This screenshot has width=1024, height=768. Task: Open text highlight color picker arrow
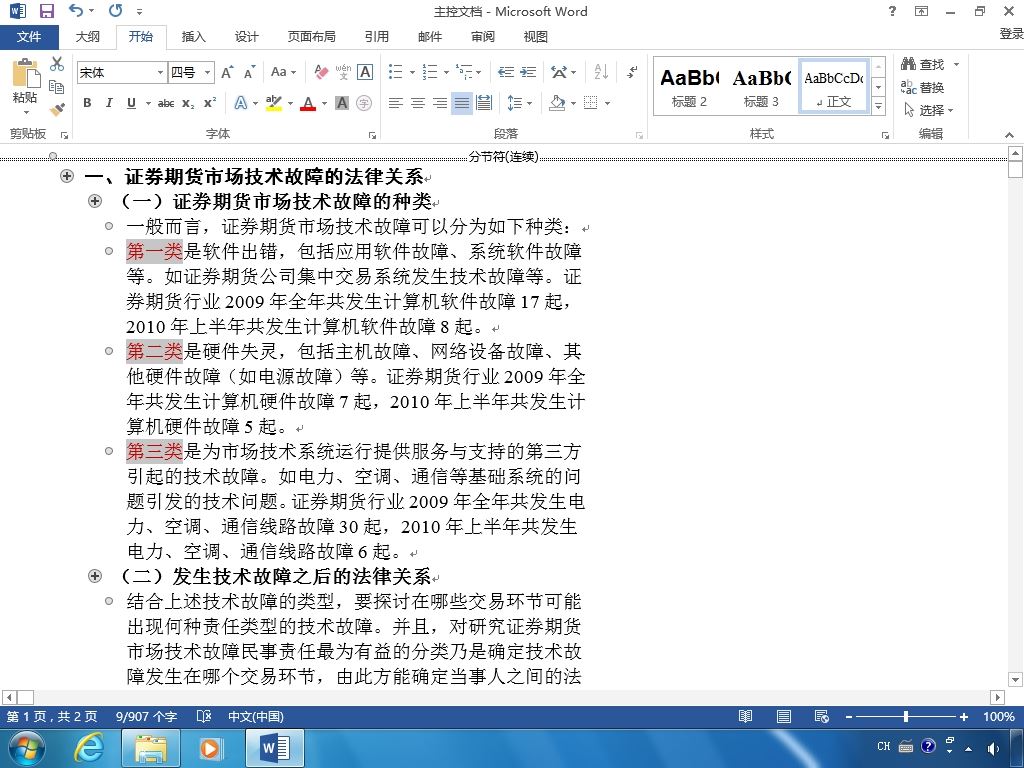[290, 103]
